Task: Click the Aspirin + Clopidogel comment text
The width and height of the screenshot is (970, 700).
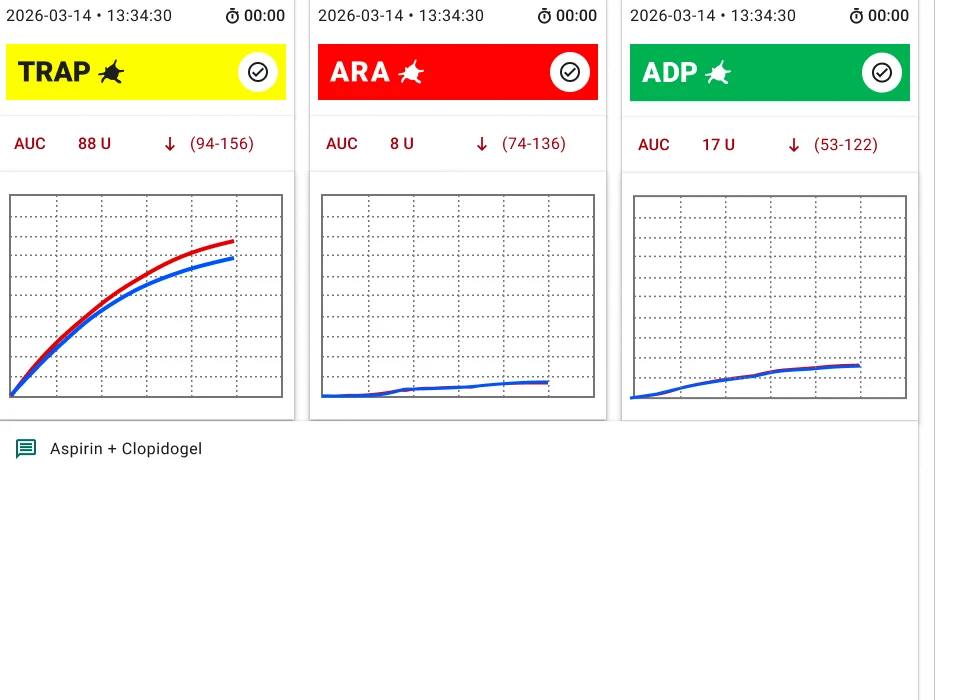Action: (x=126, y=449)
